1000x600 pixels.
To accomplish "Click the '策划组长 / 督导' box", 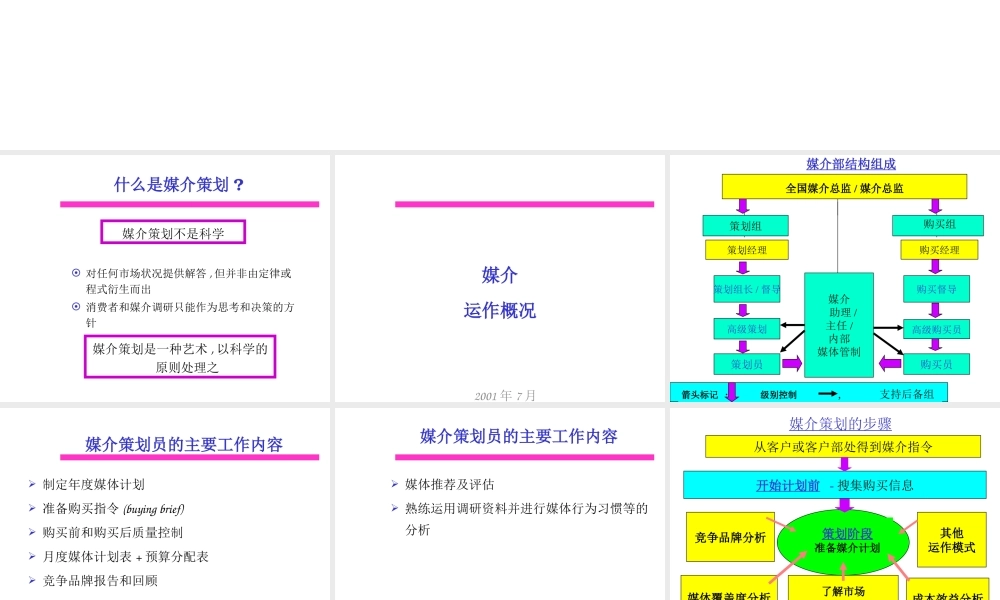I will [747, 289].
